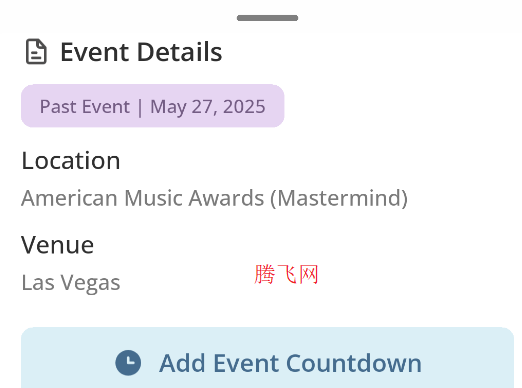The height and width of the screenshot is (388, 522).
Task: Click the word (Mastermind) in location
Action: [x=339, y=198]
